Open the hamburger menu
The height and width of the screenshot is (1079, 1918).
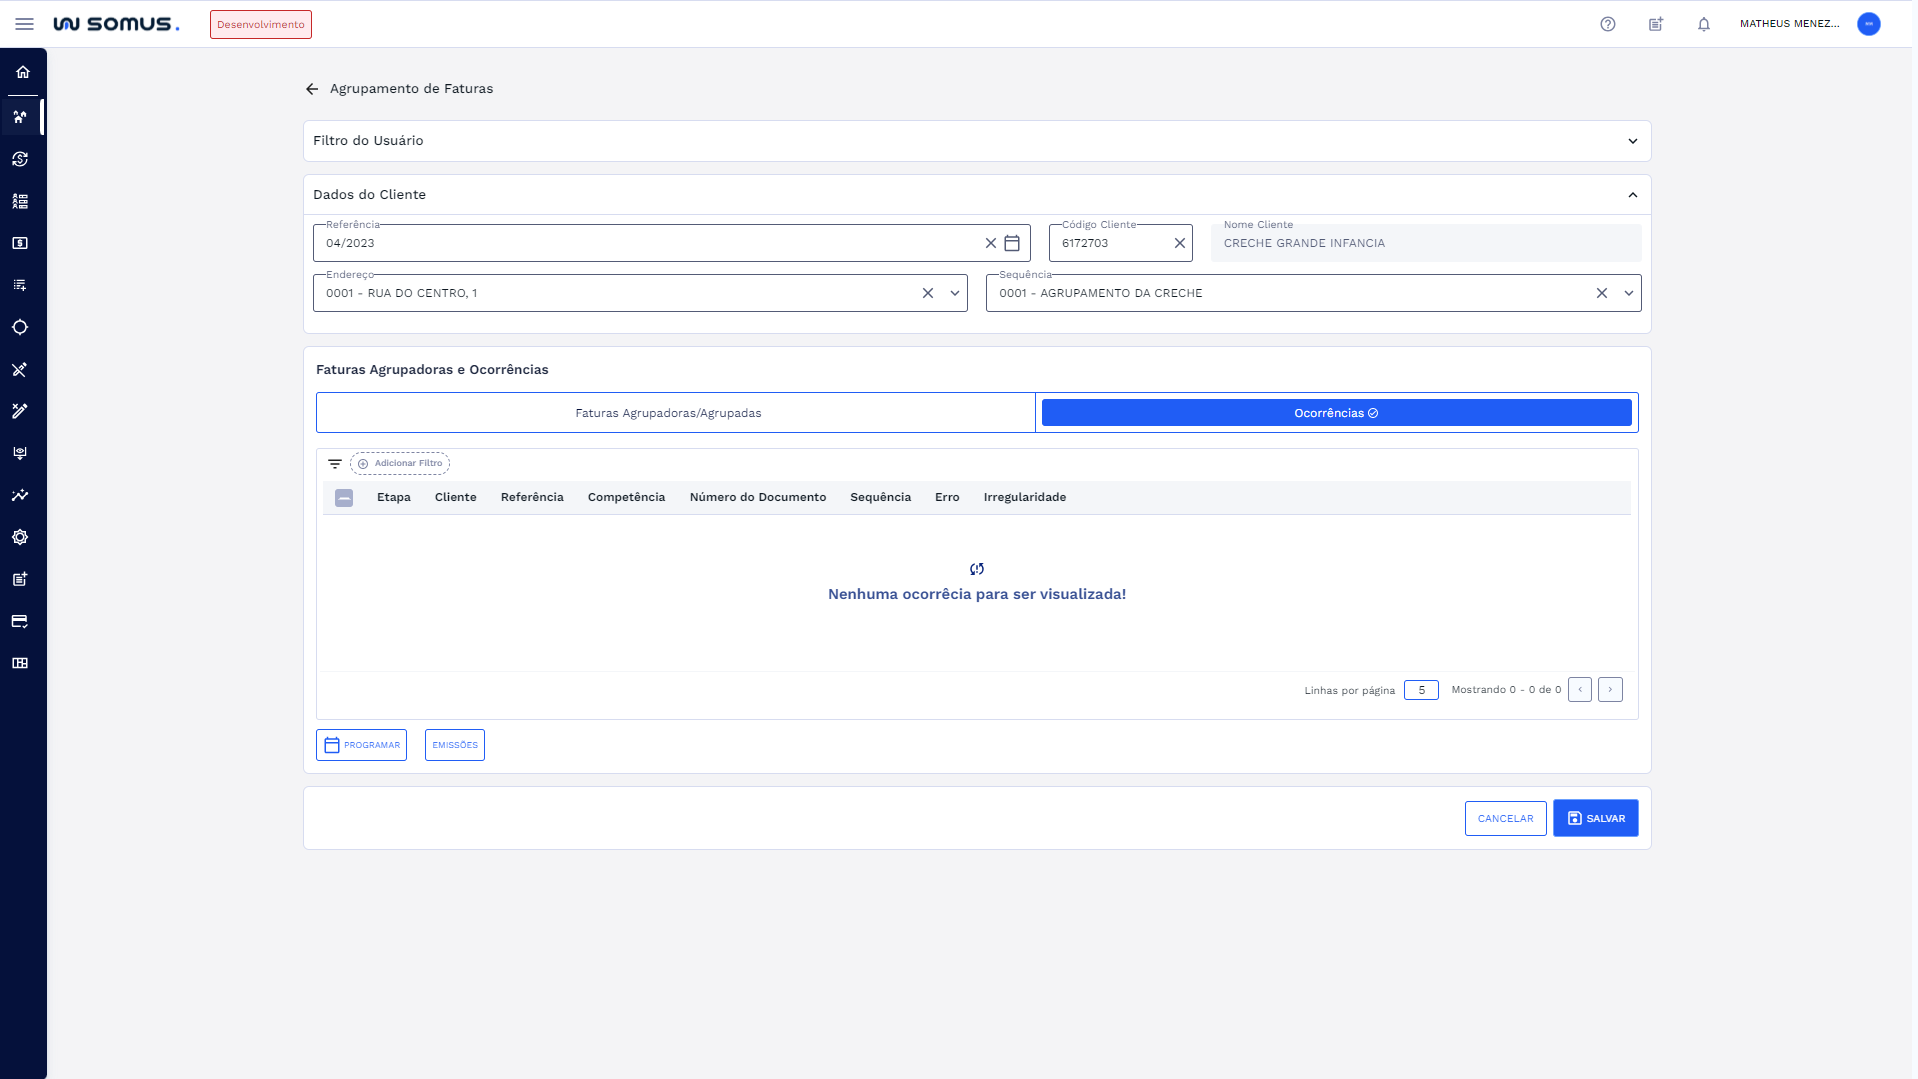(24, 24)
